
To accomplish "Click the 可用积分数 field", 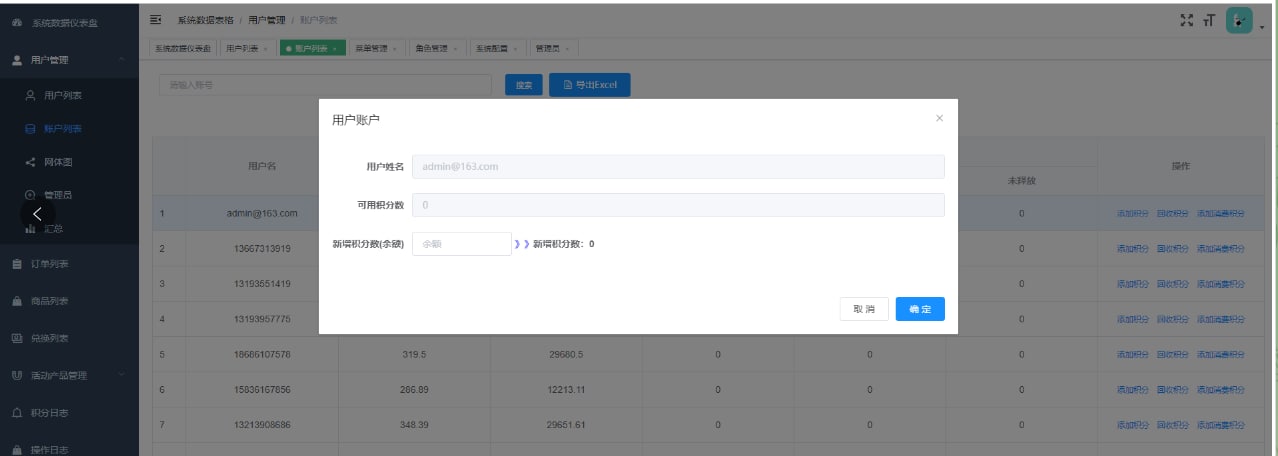I will [x=678, y=204].
